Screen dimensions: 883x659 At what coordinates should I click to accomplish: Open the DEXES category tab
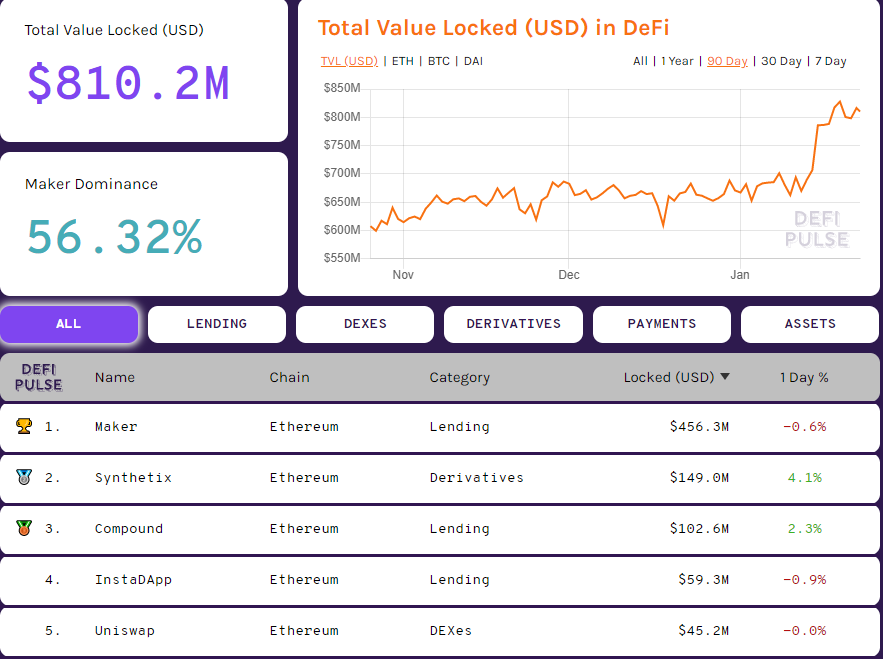tap(364, 324)
